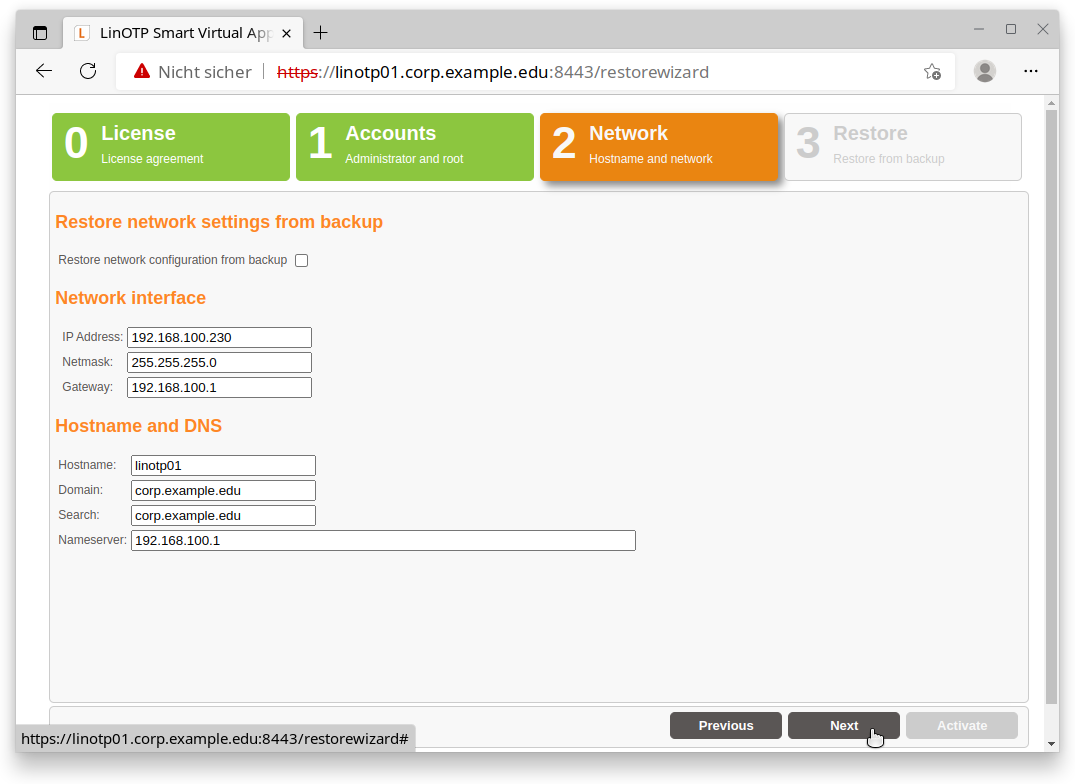Open the browser profile avatar
Viewport: 1075px width, 784px height.
[x=985, y=71]
